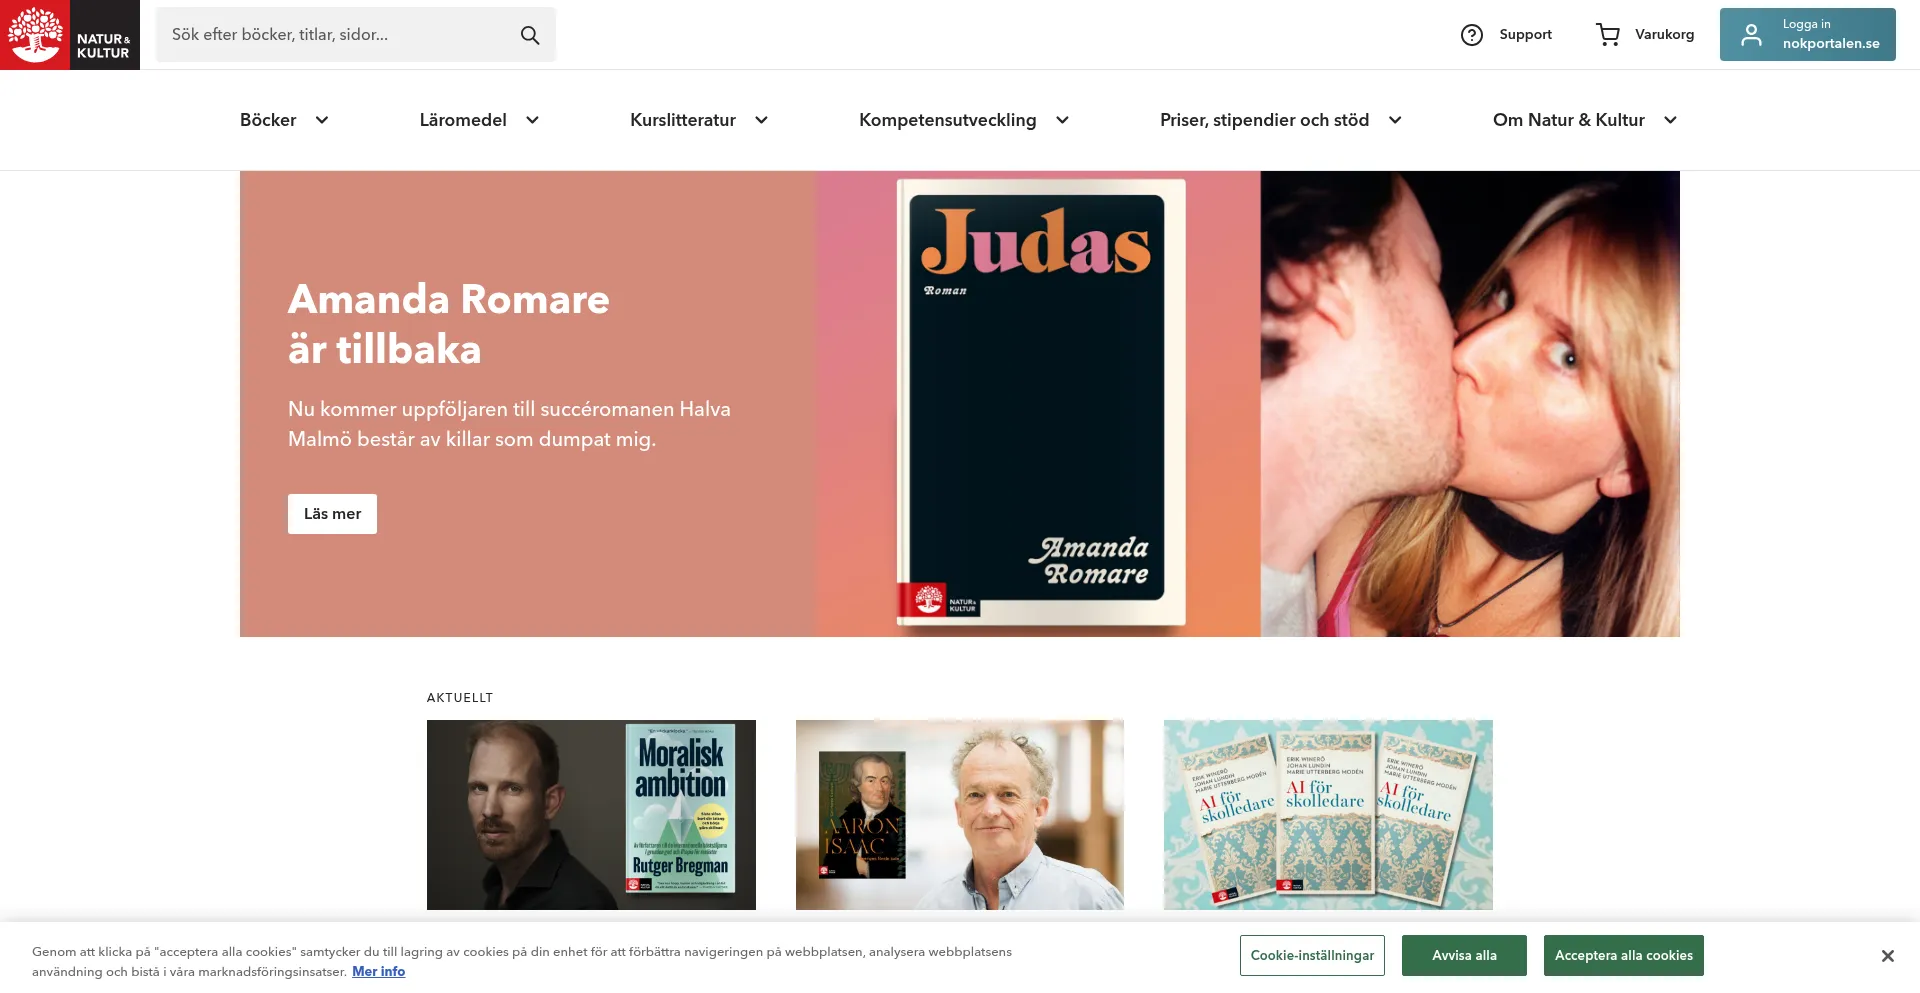Click the search magnifier icon

click(x=530, y=35)
